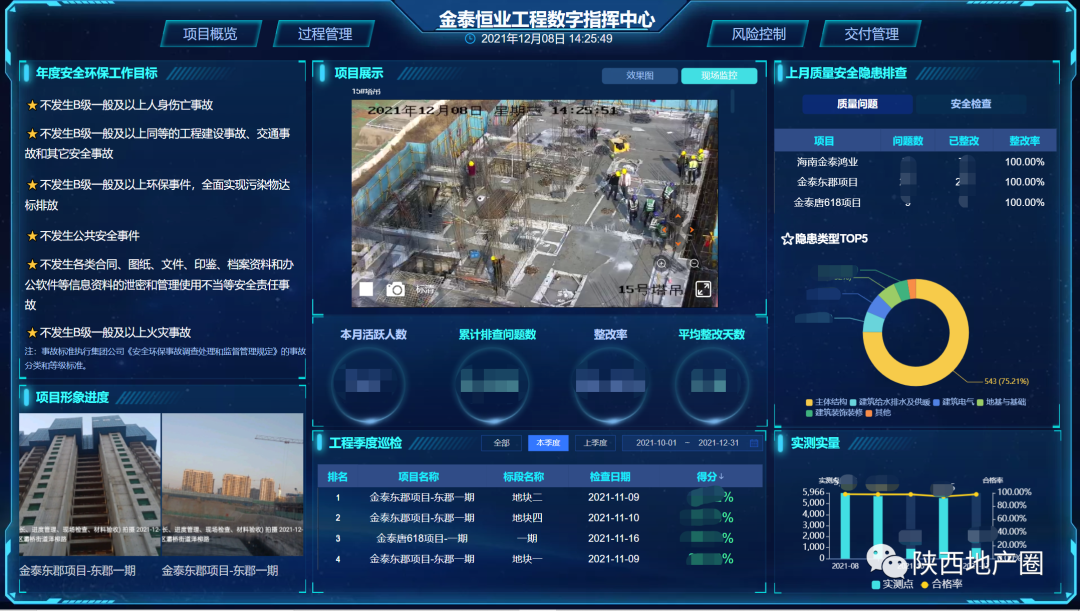Image resolution: width=1080 pixels, height=611 pixels.
Task: Open the calendar icon in the date range
Action: 754,443
